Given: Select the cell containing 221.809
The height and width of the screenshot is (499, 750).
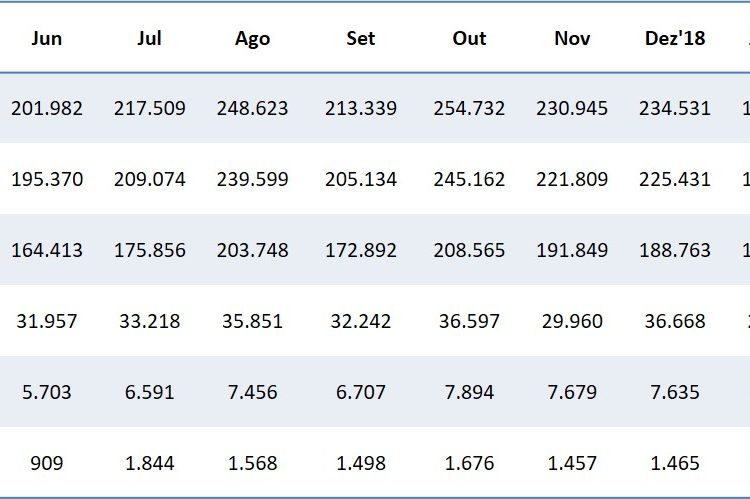Looking at the screenshot, I should 572,180.
